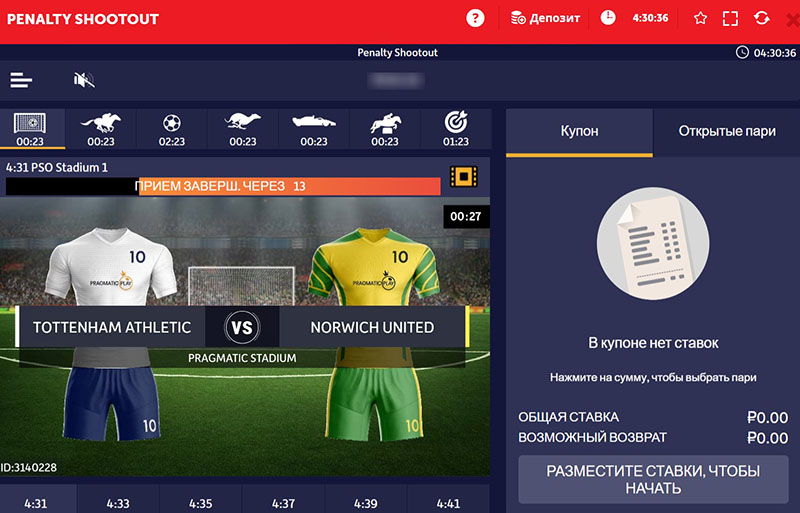This screenshot has height=513, width=800.
Task: Click the yellow Norwich jersey
Action: (x=374, y=268)
